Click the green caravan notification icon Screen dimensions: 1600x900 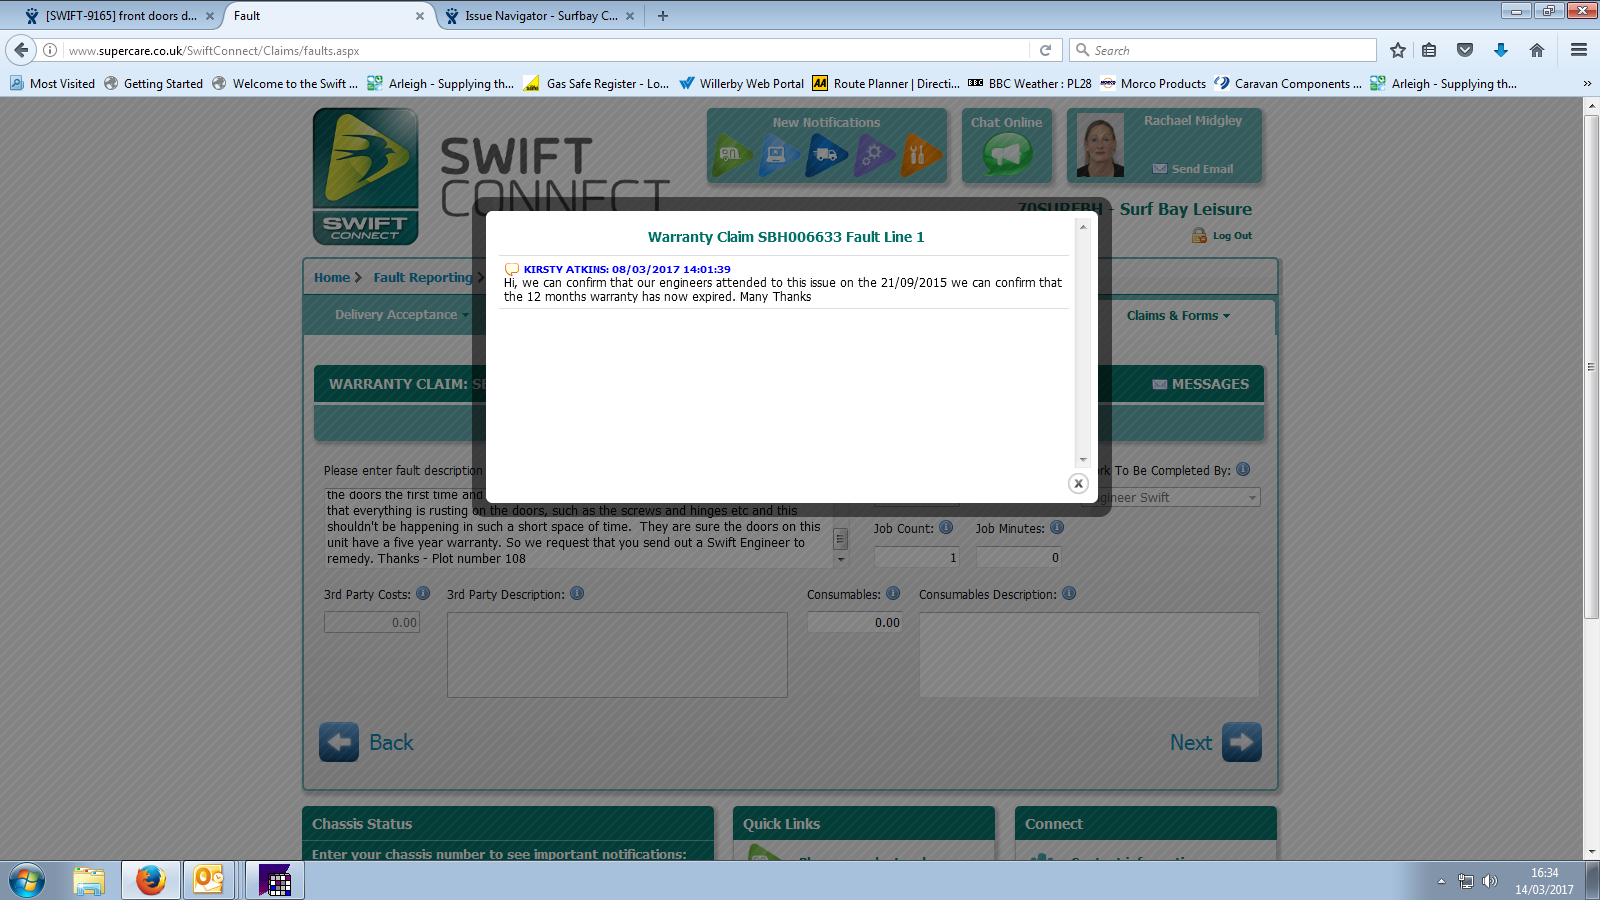click(732, 155)
